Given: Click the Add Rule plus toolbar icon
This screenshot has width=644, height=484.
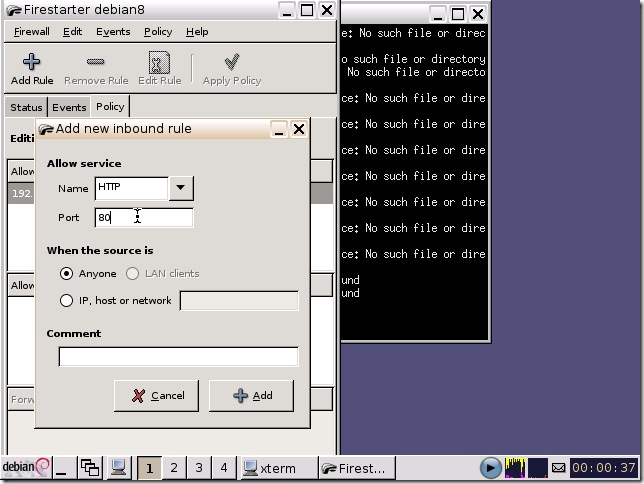Looking at the screenshot, I should click(32, 62).
